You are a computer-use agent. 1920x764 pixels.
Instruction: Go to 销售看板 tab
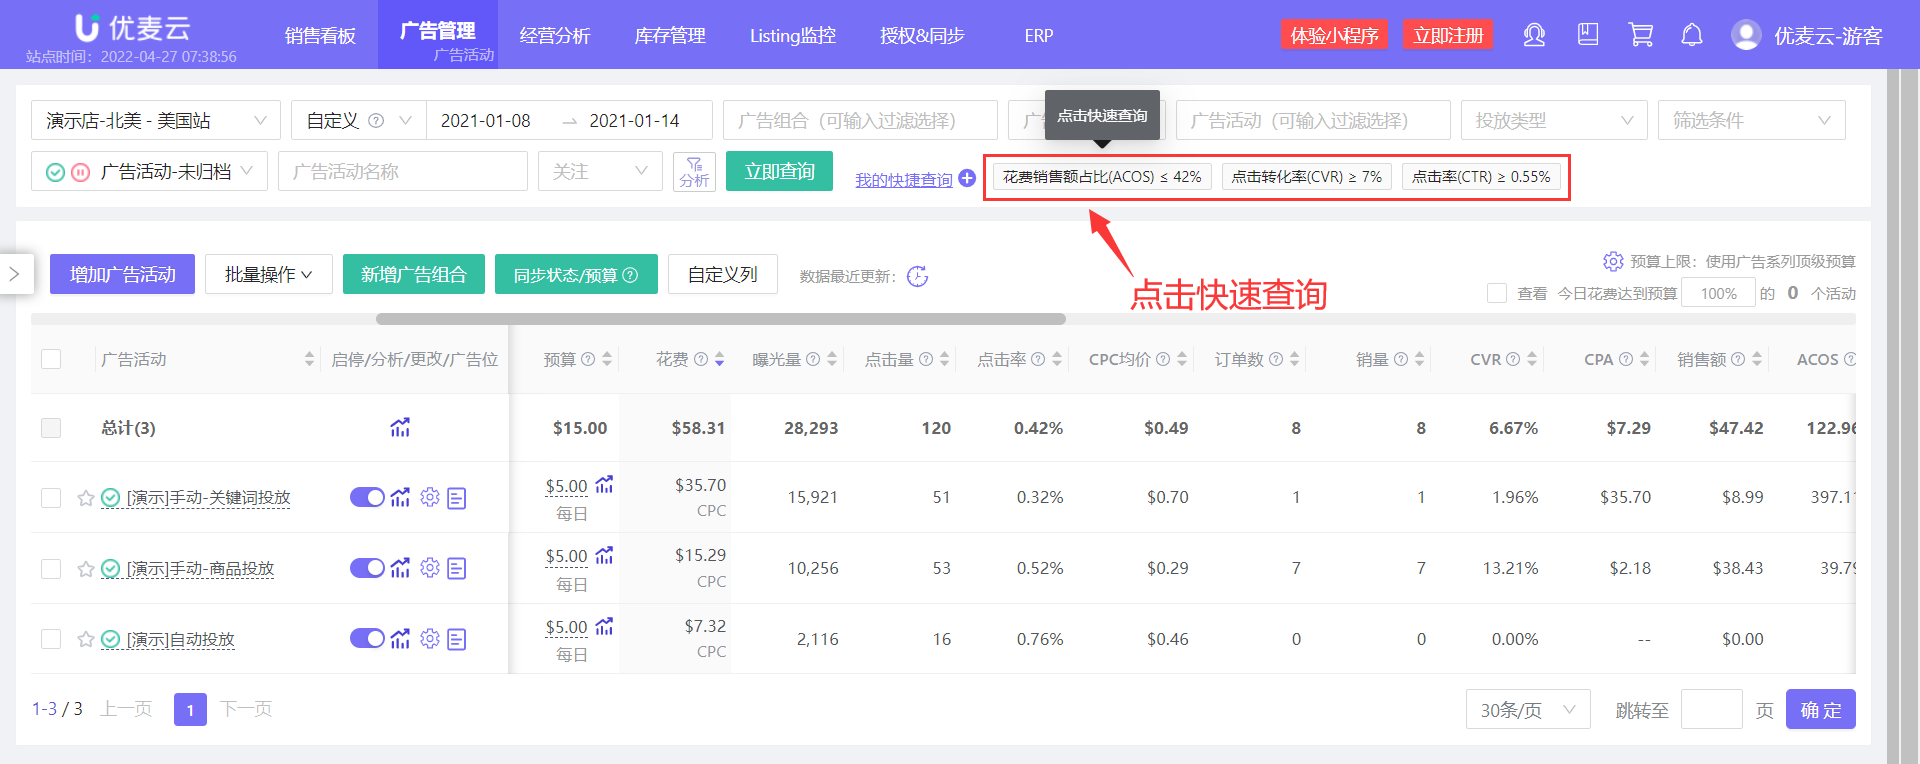point(320,36)
